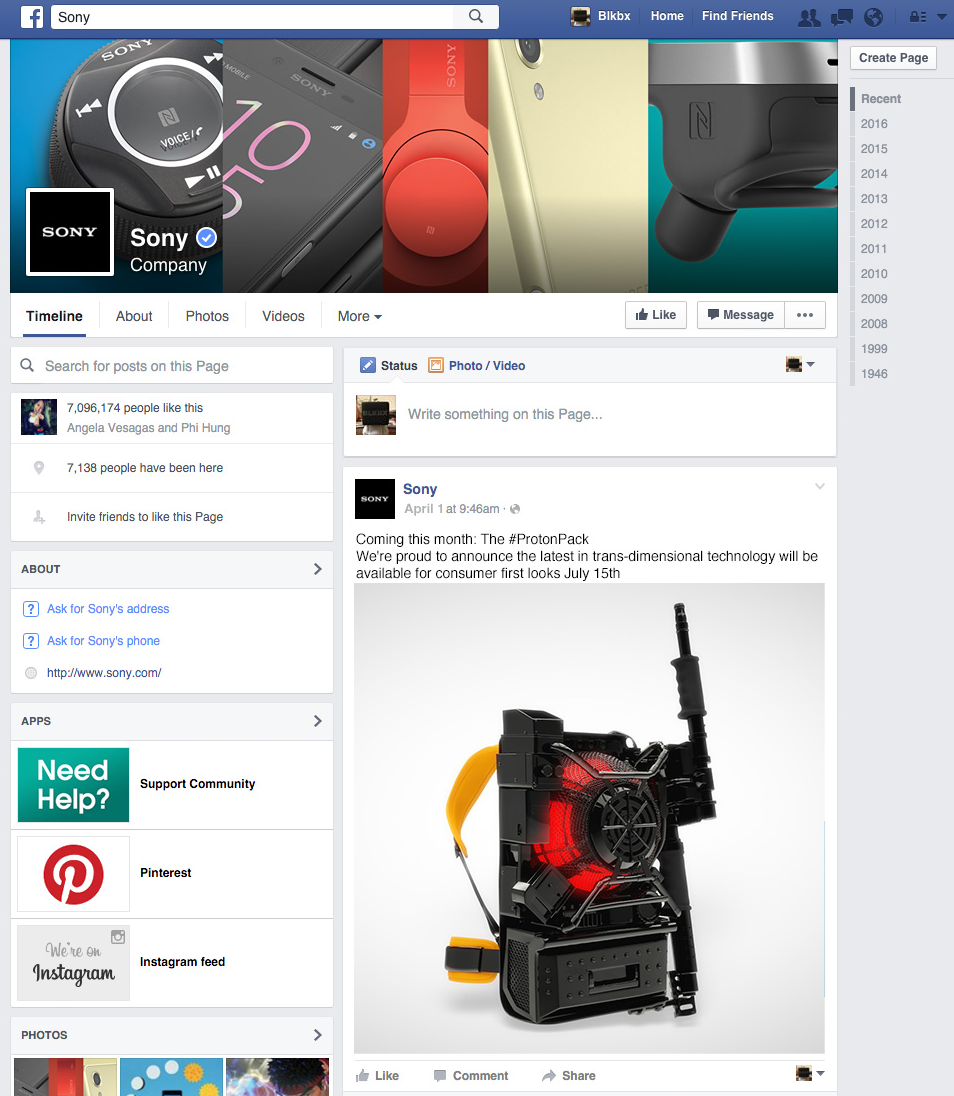Jump to 2014 in the timeline

click(874, 174)
